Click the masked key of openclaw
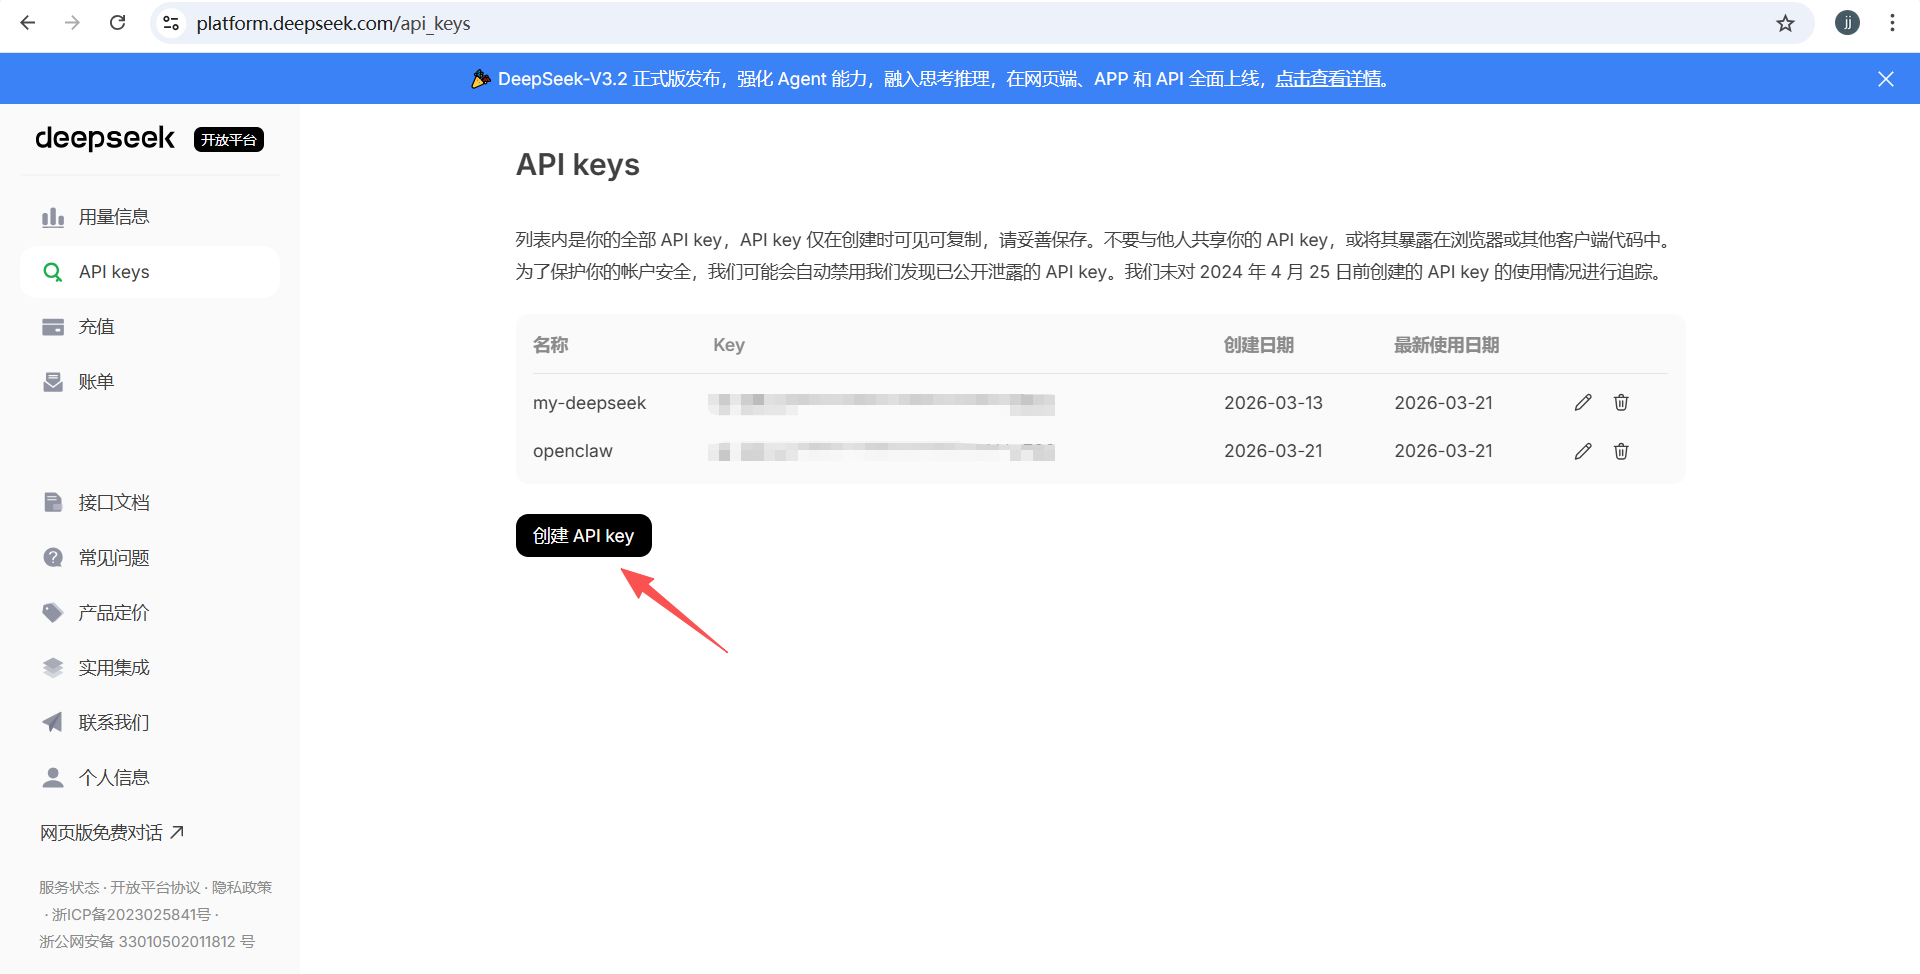 point(881,452)
